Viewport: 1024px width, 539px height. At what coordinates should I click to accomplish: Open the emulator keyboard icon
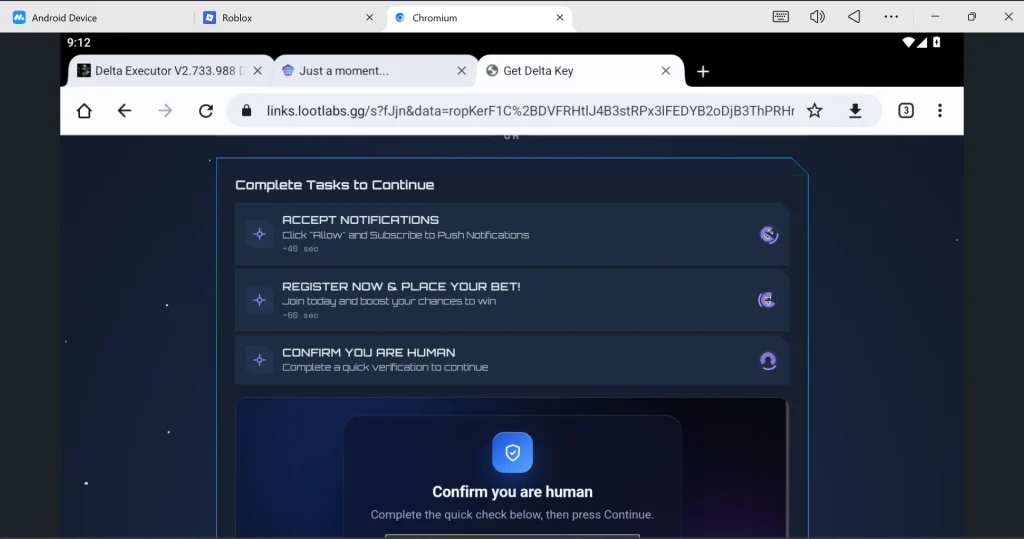coord(780,17)
